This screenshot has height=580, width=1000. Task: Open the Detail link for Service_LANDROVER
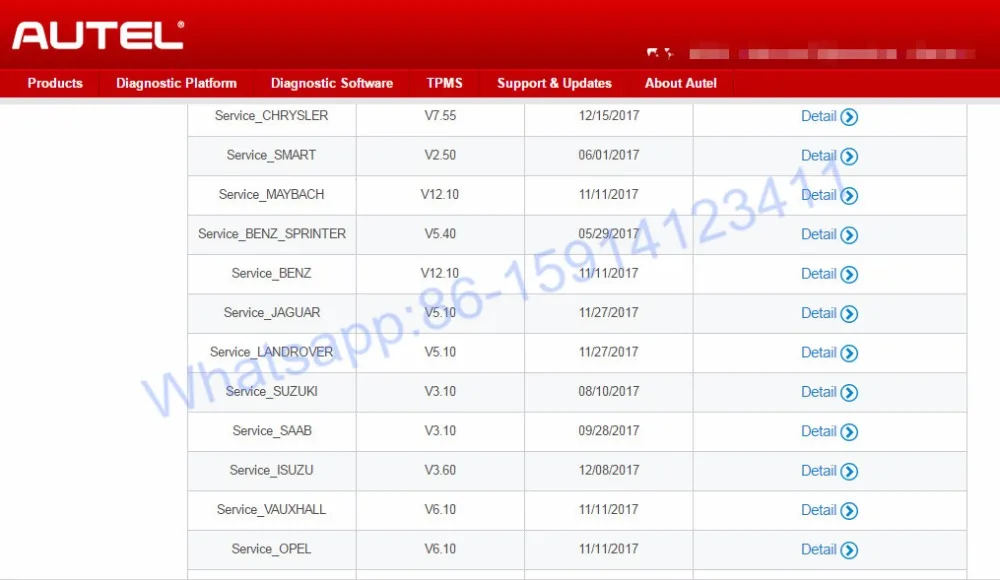818,353
